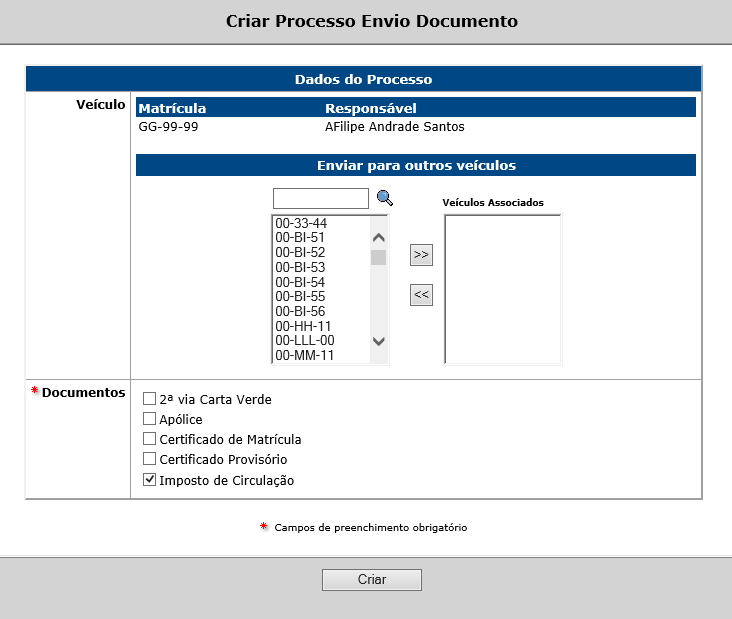
Task: Click the magnifying glass search icon
Action: point(385,198)
